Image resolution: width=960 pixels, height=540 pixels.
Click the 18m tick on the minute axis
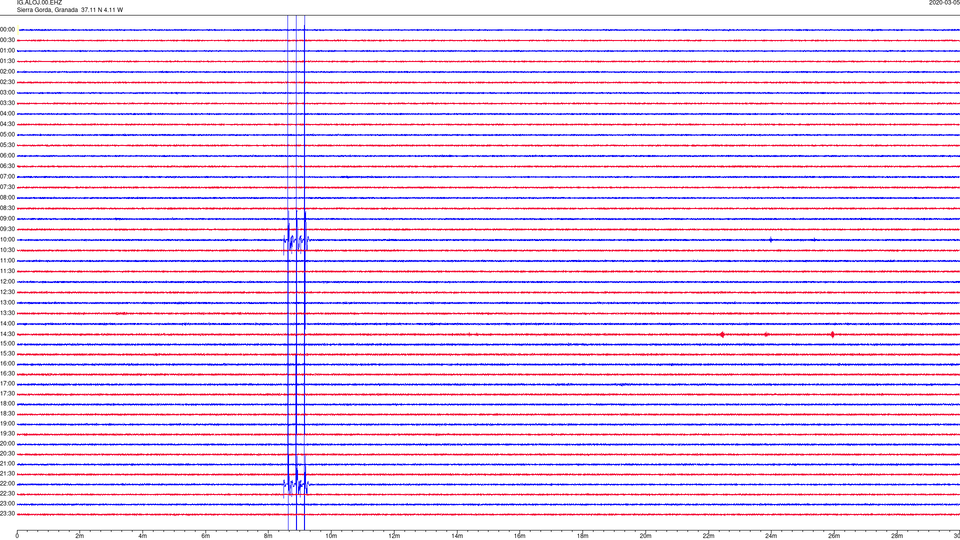[x=582, y=536]
